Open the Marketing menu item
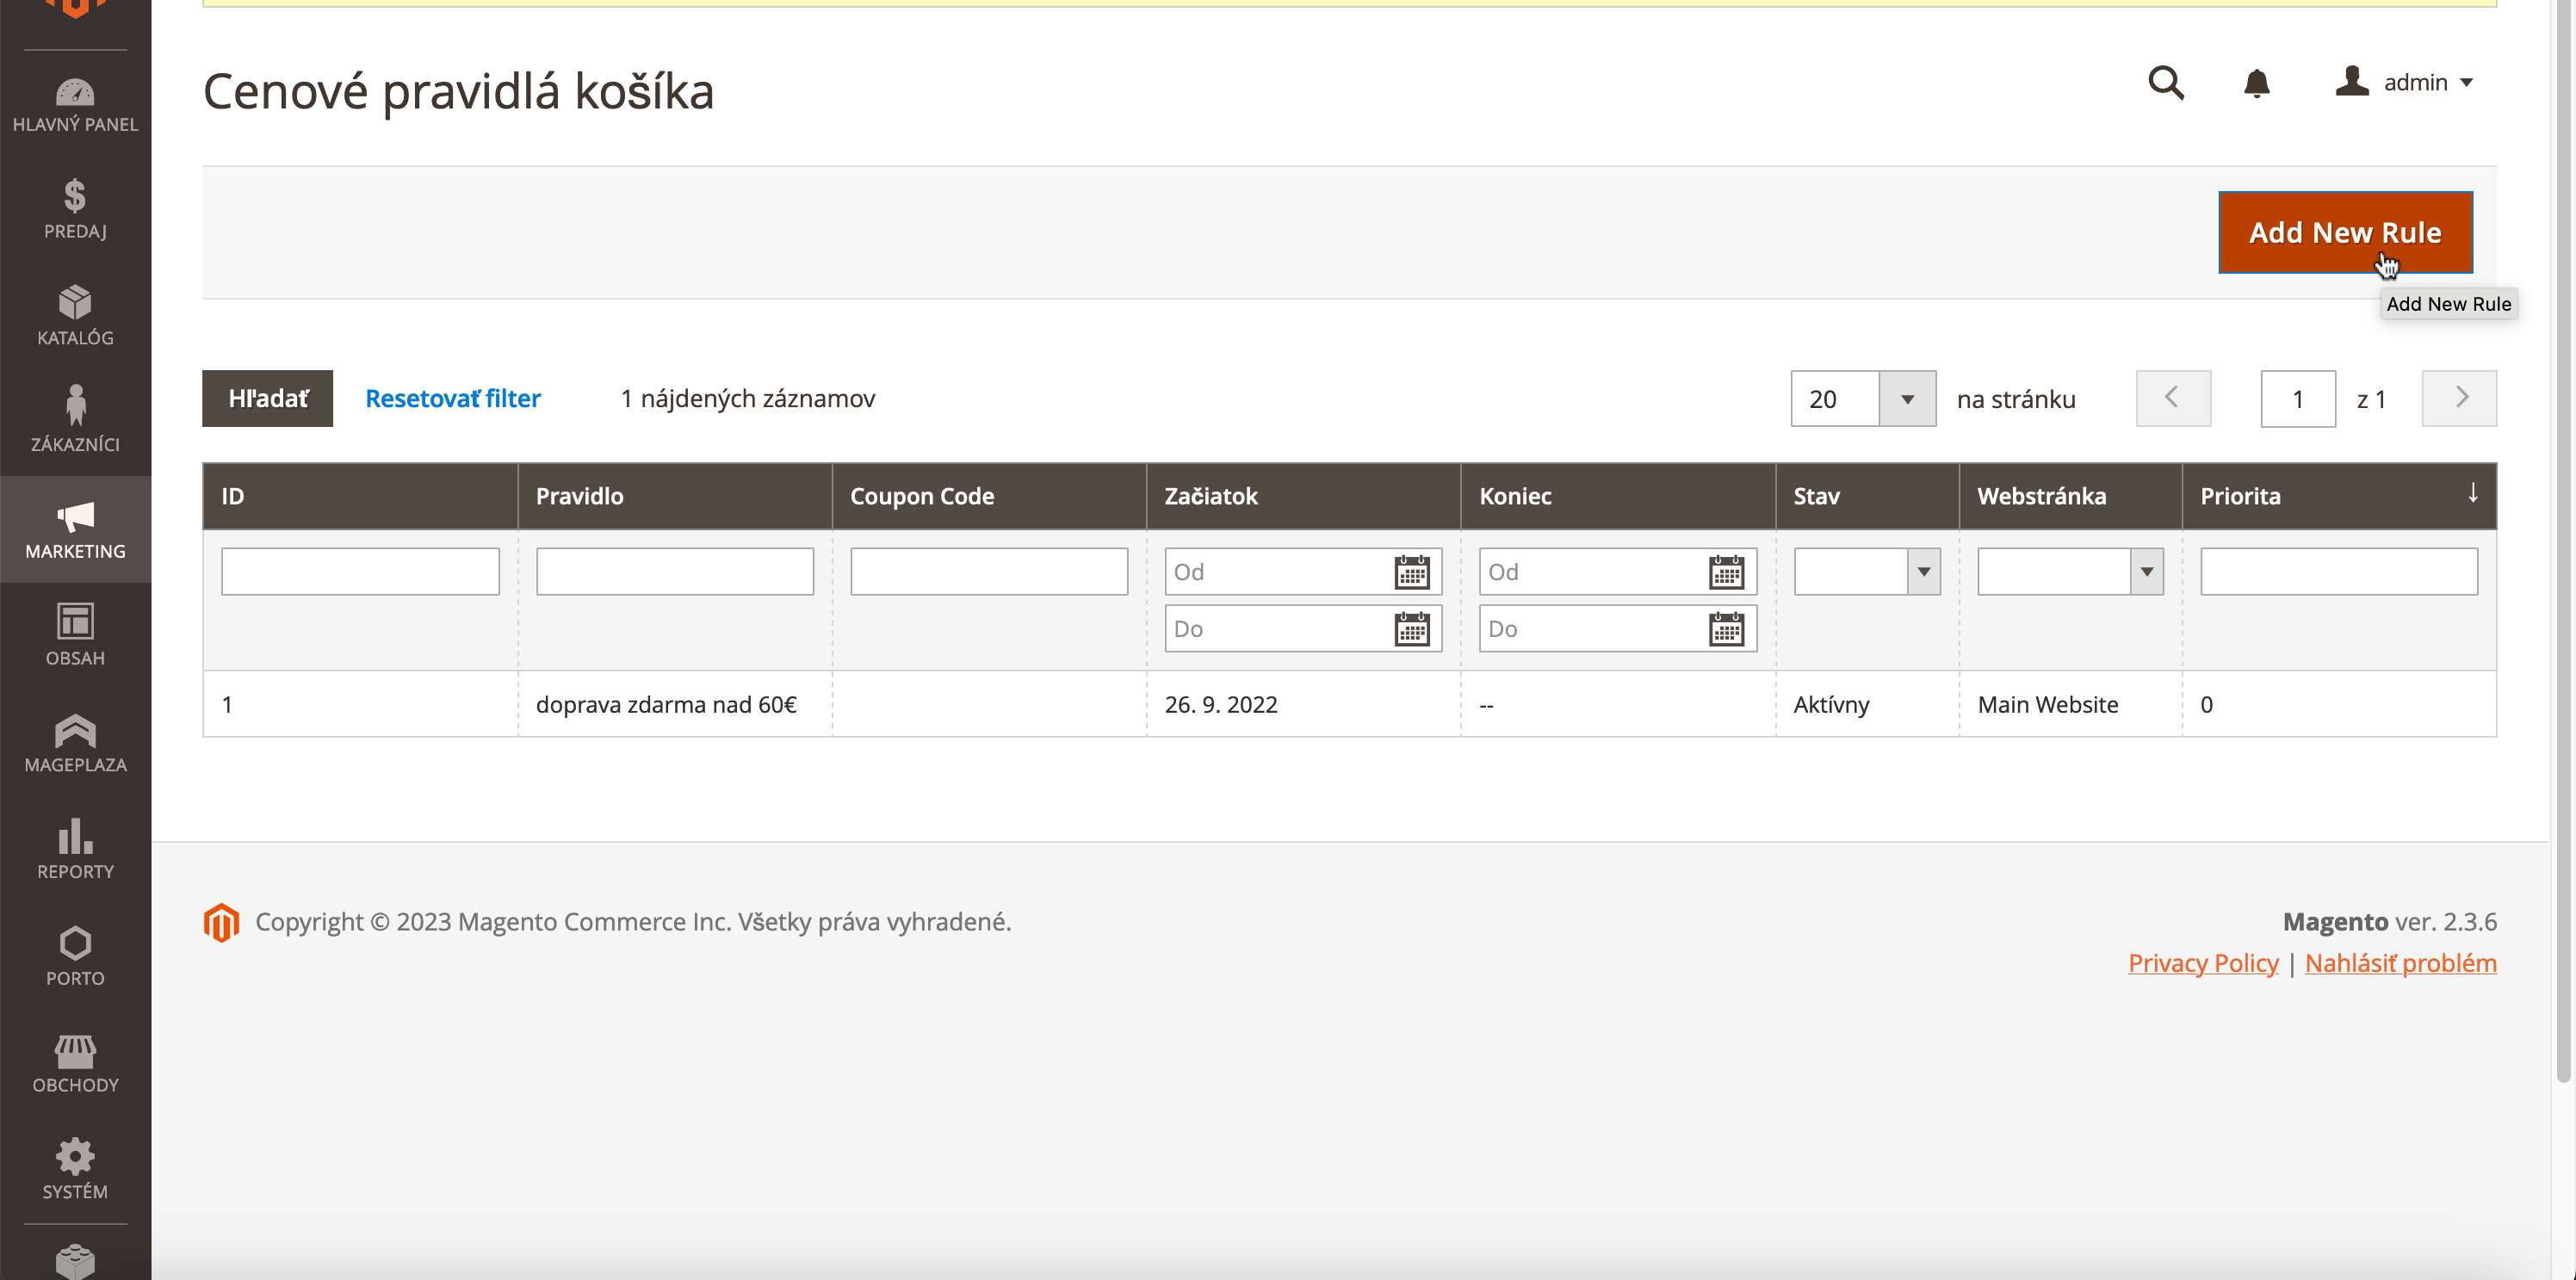The image size is (2576, 1280). click(x=75, y=529)
